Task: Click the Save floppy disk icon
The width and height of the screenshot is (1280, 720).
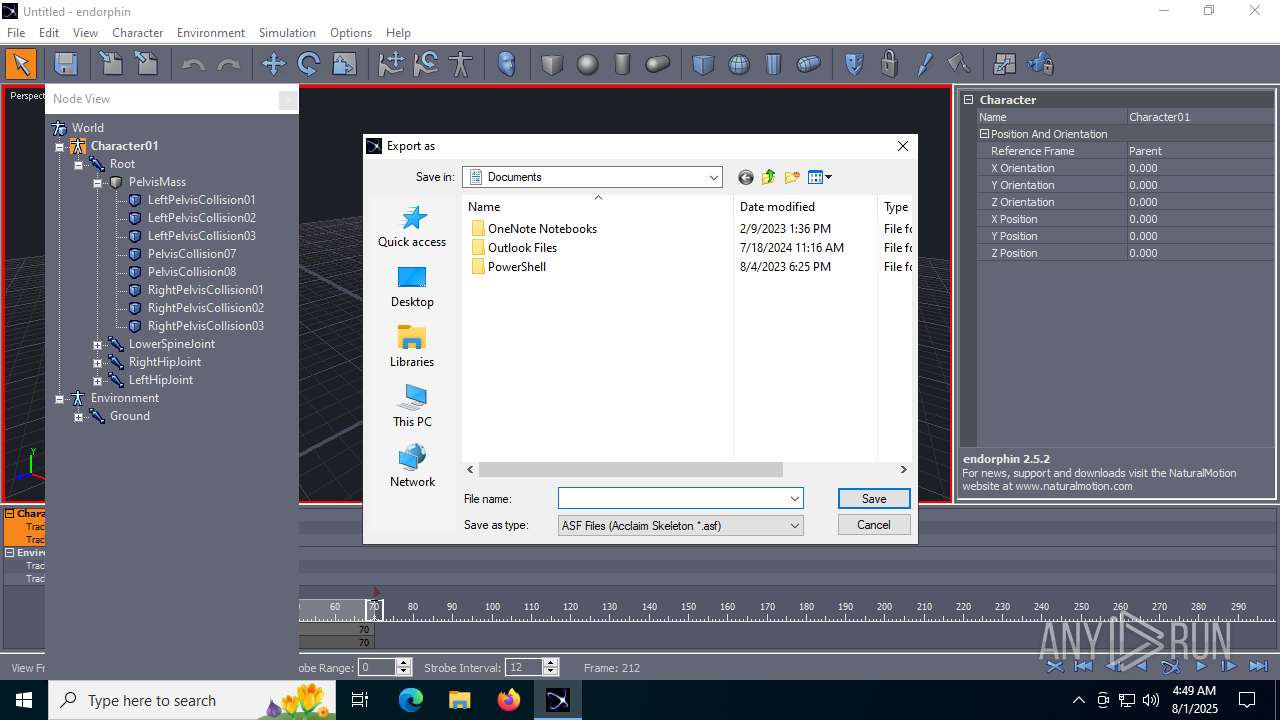Action: pyautogui.click(x=66, y=65)
